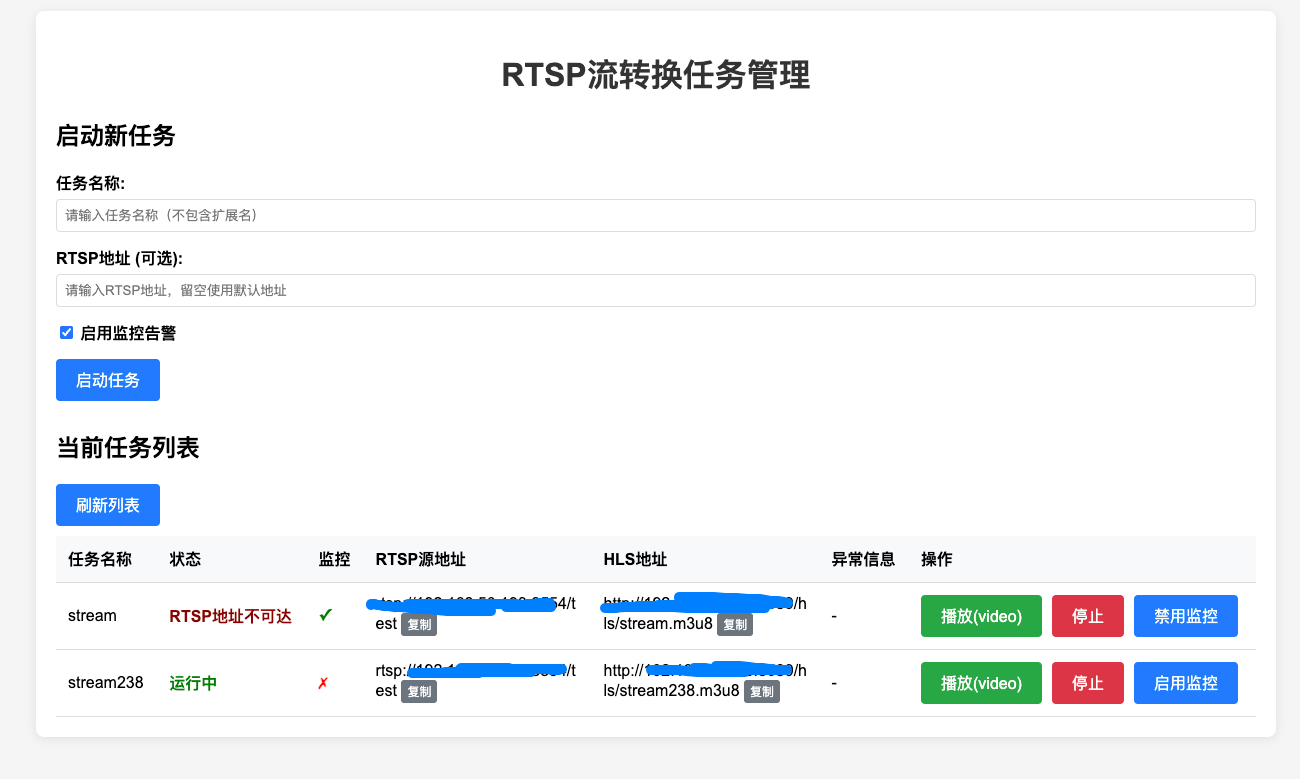Click the 刷新列表 button
Viewport: 1300px width, 779px height.
click(x=108, y=505)
